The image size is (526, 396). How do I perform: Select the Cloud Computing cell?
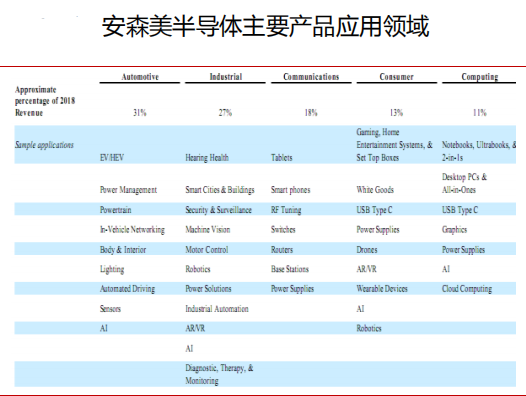pos(467,289)
